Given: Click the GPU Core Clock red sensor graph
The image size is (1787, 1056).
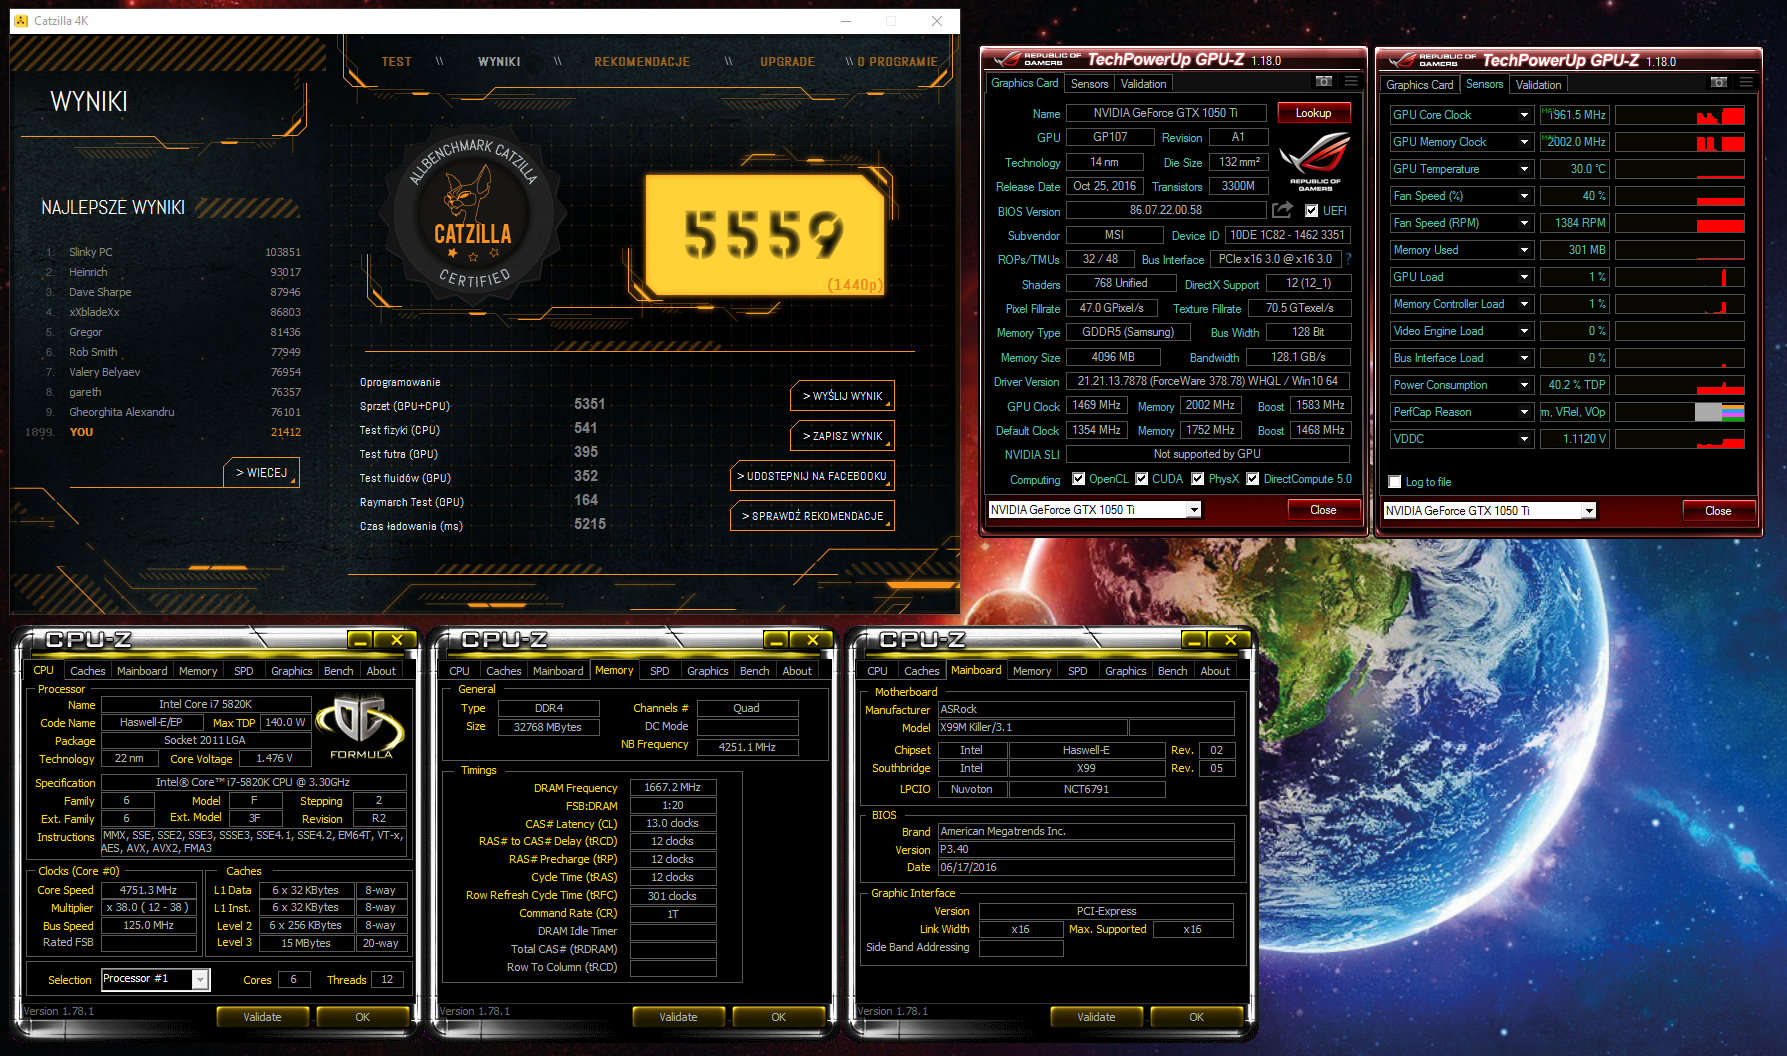Looking at the screenshot, I should (1680, 115).
